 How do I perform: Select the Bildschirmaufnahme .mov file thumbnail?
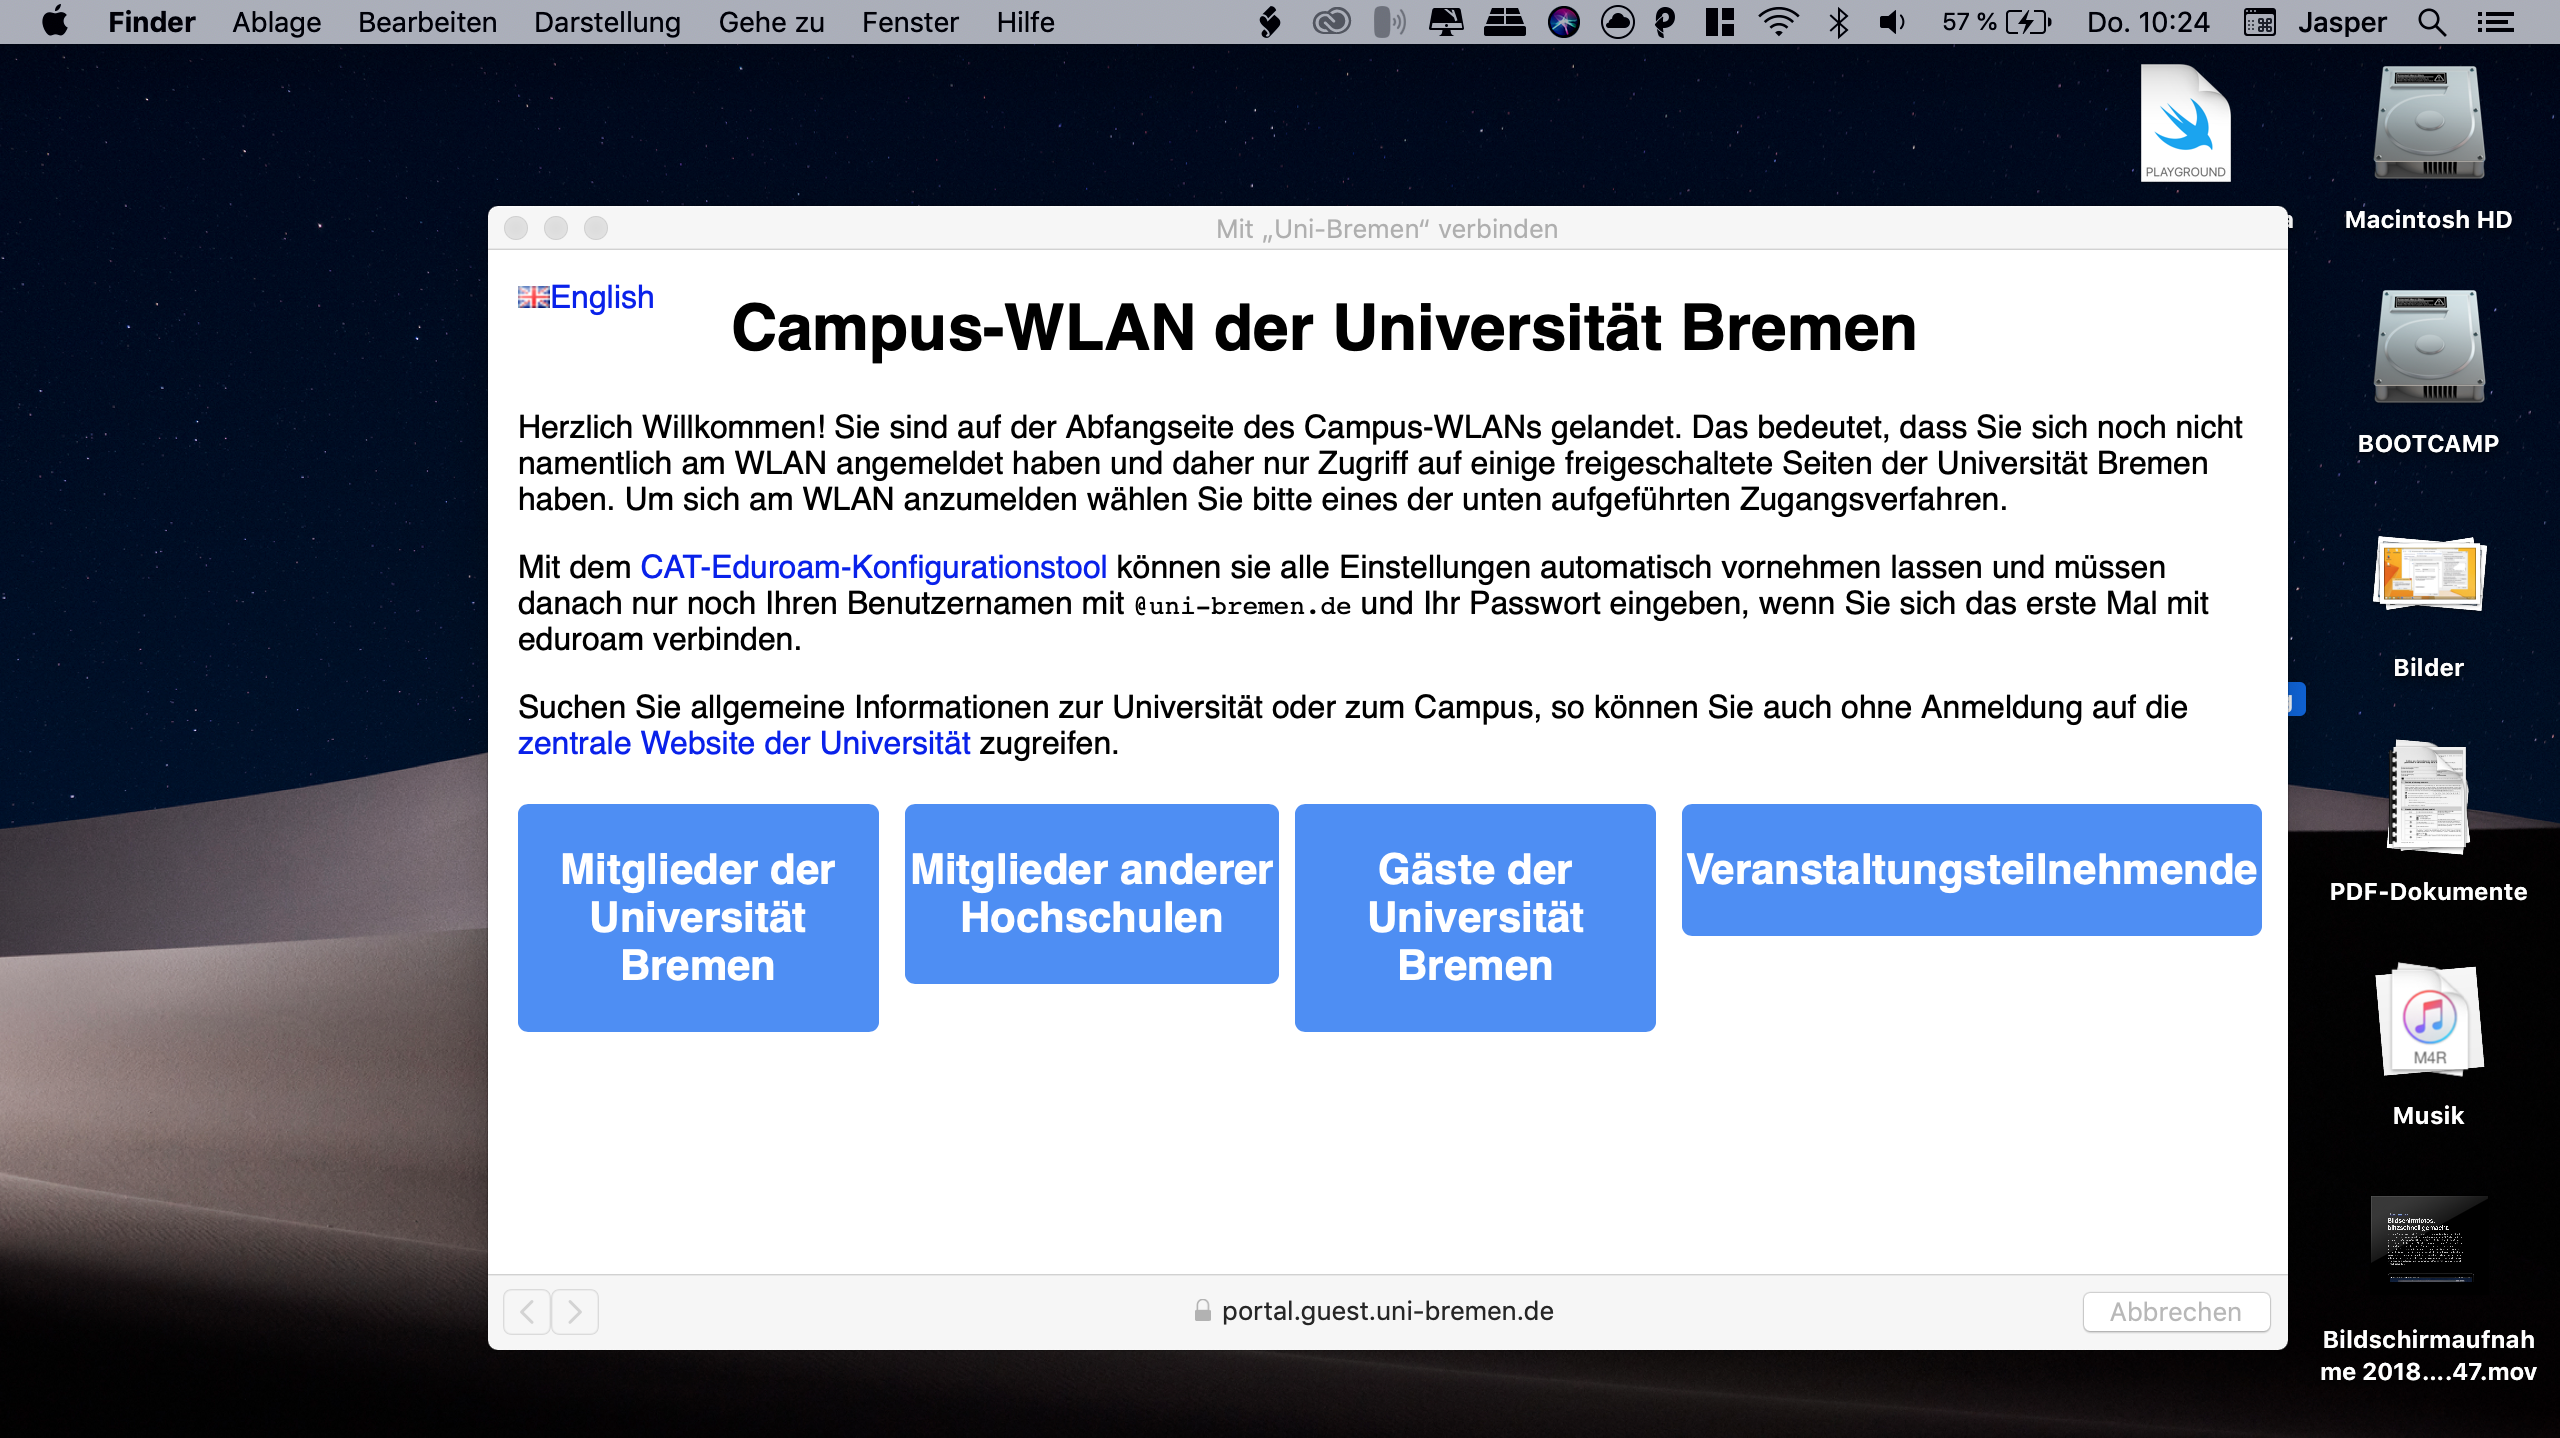pos(2428,1240)
